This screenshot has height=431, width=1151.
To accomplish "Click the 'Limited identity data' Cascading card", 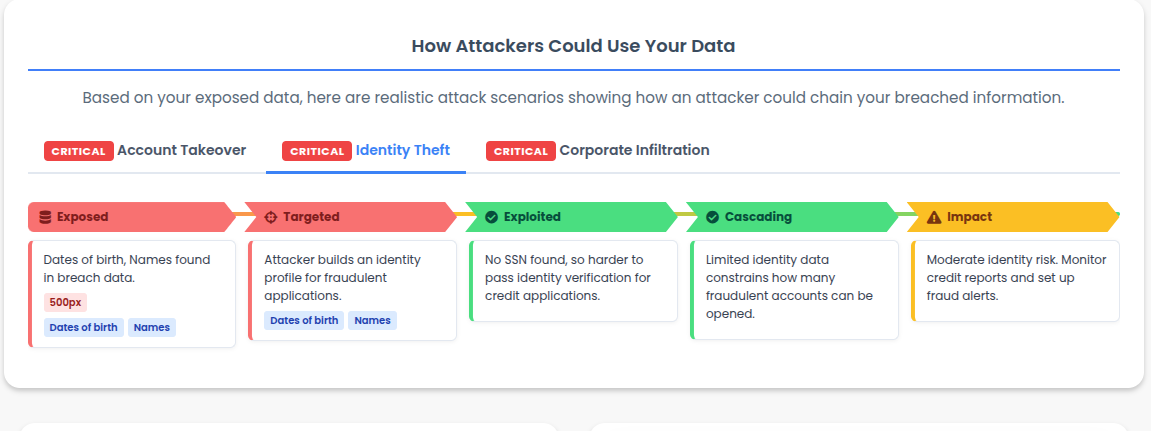I will click(794, 289).
